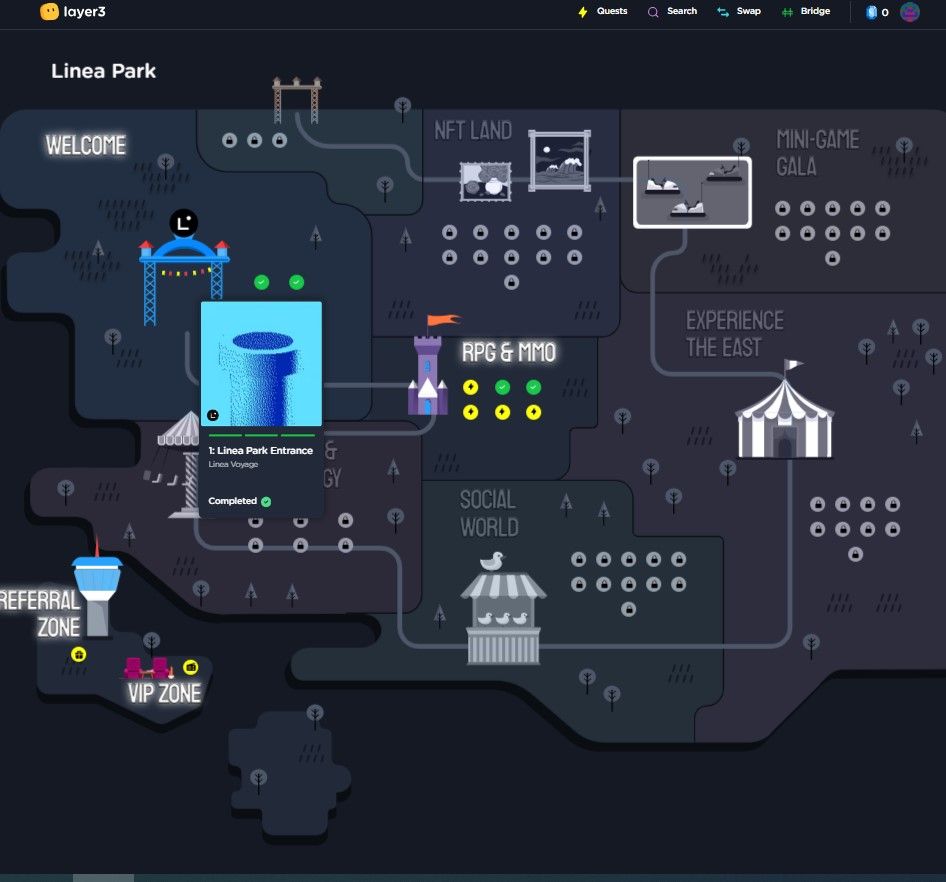Screen dimensions: 946x882
Task: Open the bumper cars Mini-Game Gala tile
Action: 692,192
